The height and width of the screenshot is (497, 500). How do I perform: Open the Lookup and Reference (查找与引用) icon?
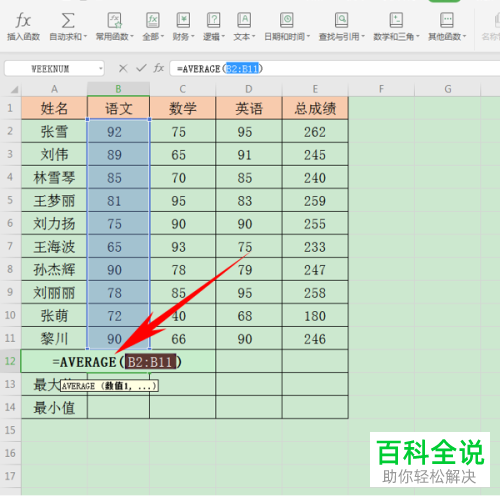coord(341,21)
